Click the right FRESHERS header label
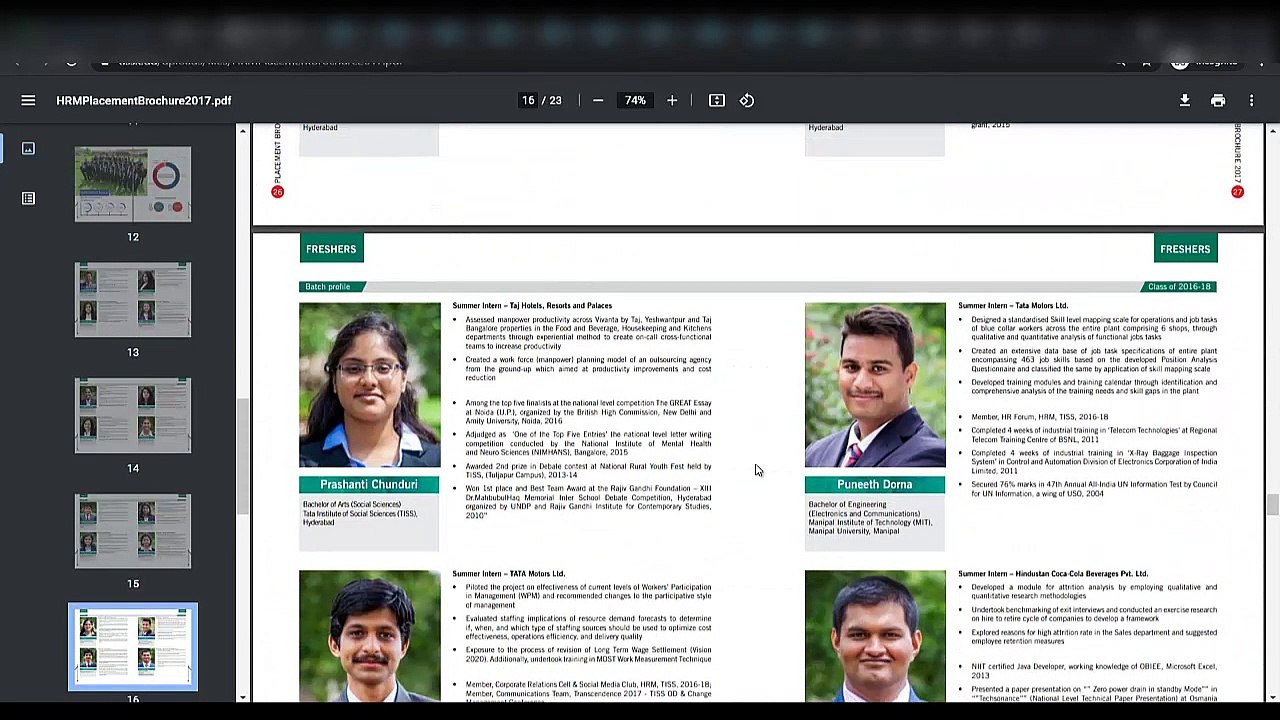This screenshot has height=720, width=1280. point(1185,249)
